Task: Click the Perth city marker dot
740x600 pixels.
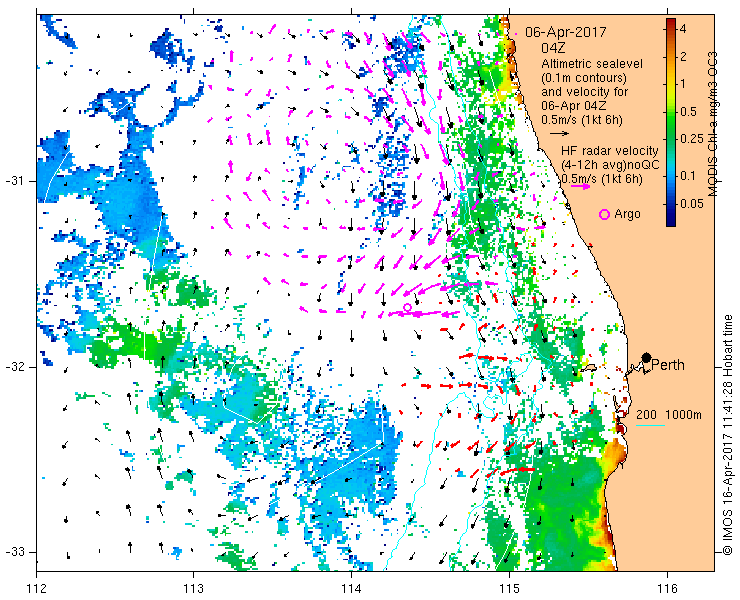Action: [x=647, y=358]
